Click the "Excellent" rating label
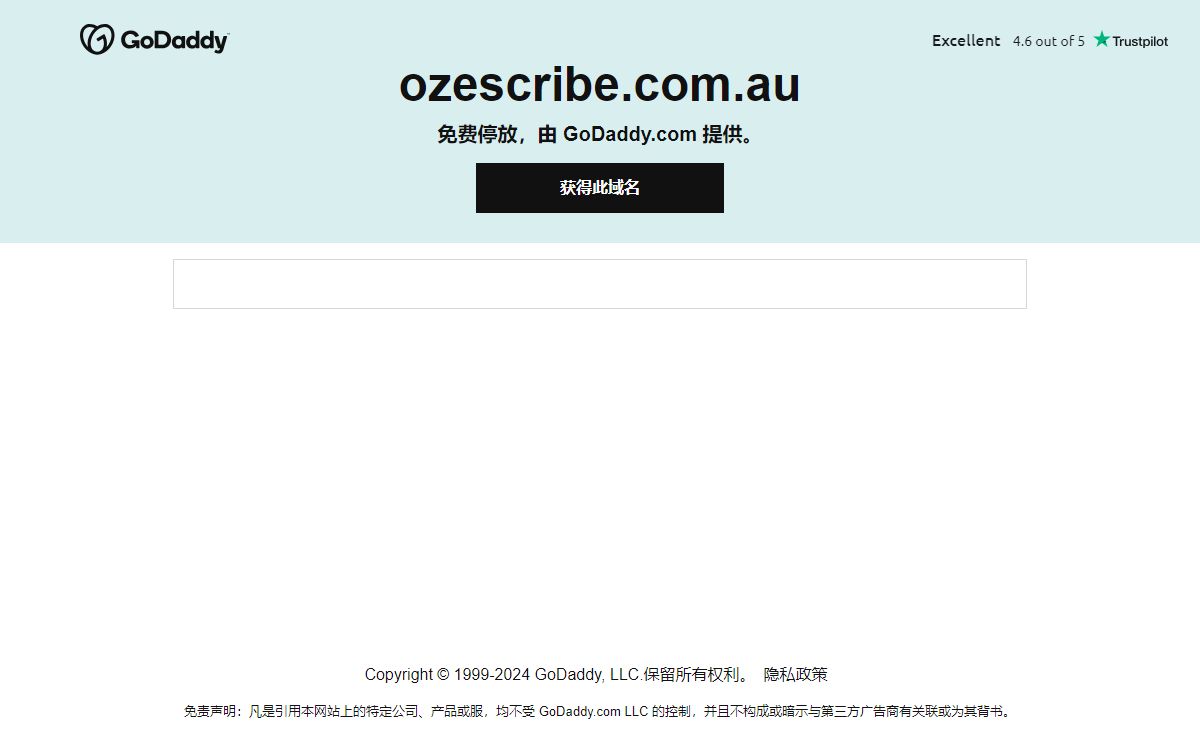Viewport: 1200px width, 740px height. tap(966, 41)
